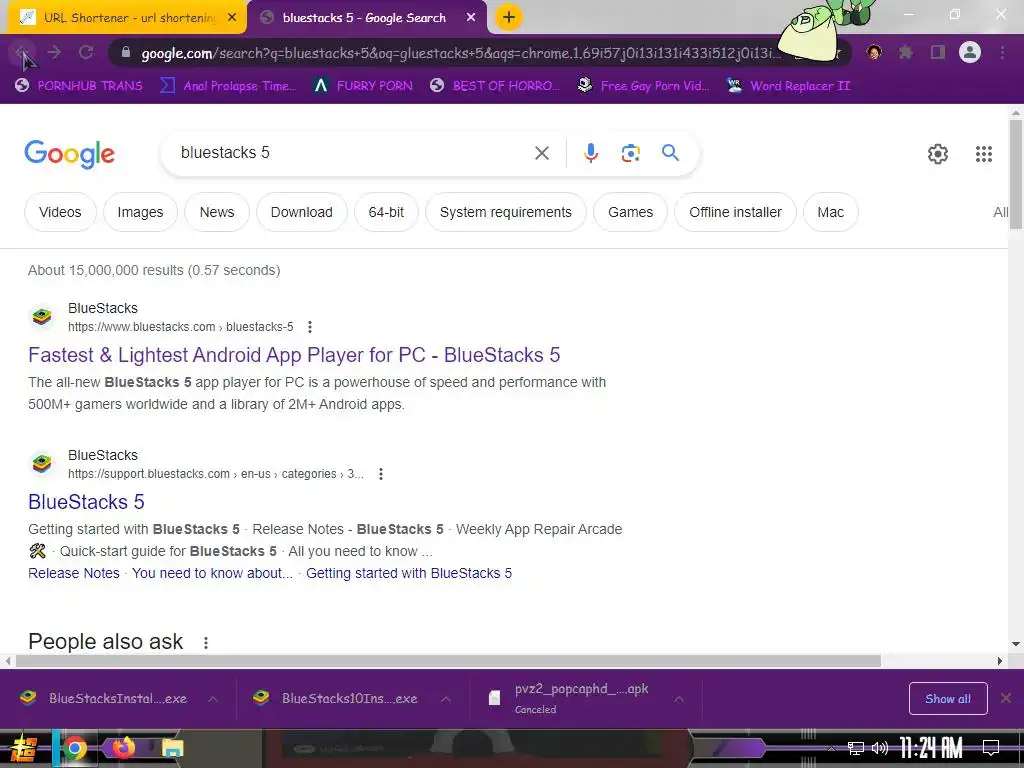Close the bluestacks 5 Google Search tab
This screenshot has width=1024, height=768.
471,18
